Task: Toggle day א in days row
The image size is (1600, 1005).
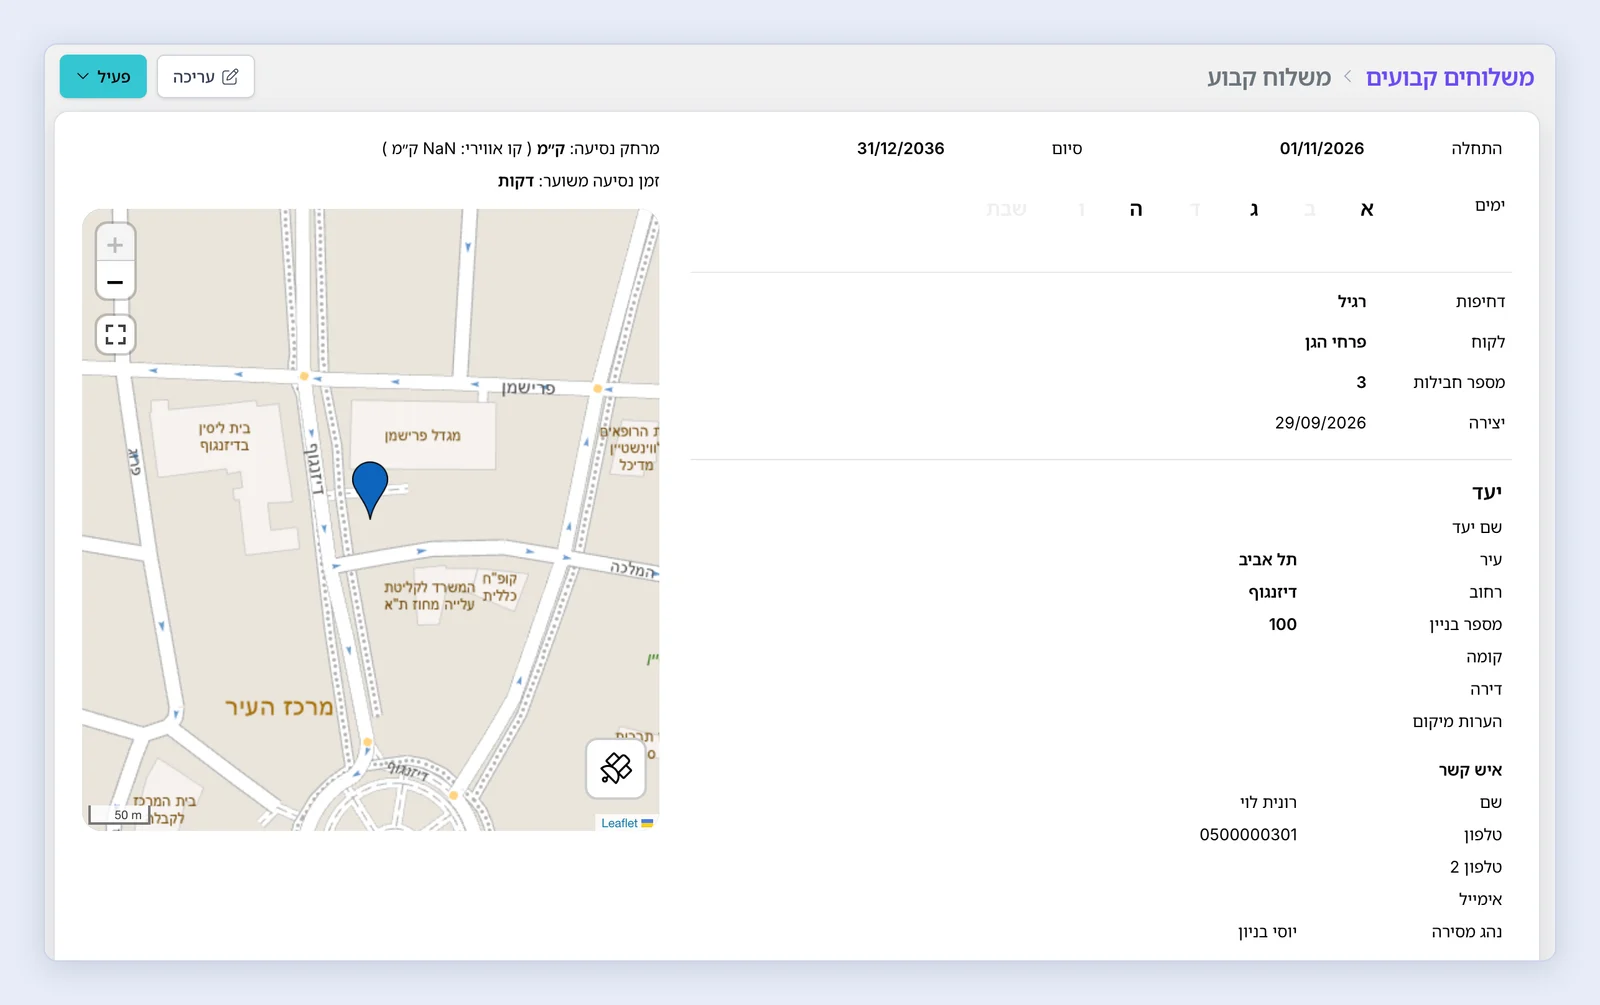Action: point(1367,209)
